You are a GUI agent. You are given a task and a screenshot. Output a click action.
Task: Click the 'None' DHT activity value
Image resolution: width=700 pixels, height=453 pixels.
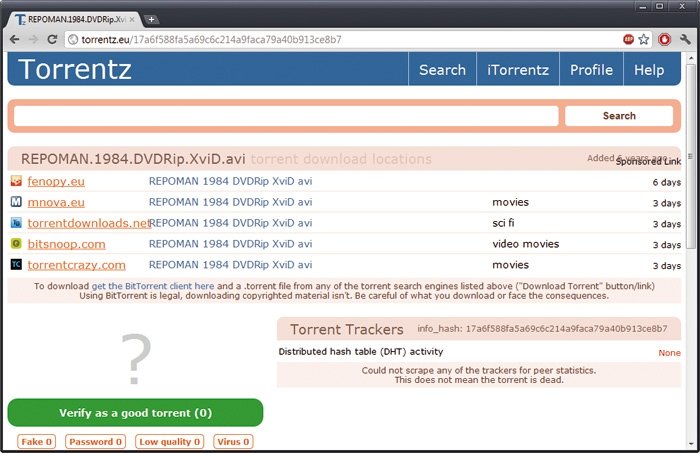click(669, 353)
